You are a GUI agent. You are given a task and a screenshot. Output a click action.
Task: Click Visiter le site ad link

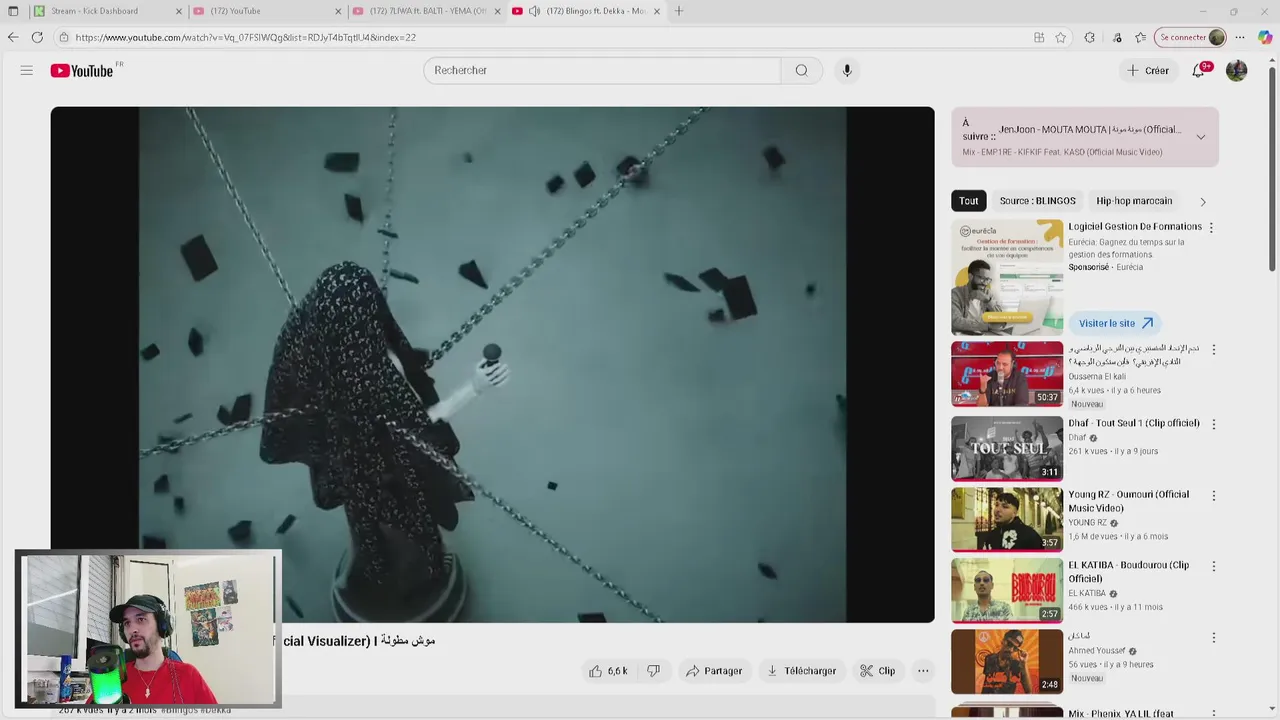pos(1115,323)
